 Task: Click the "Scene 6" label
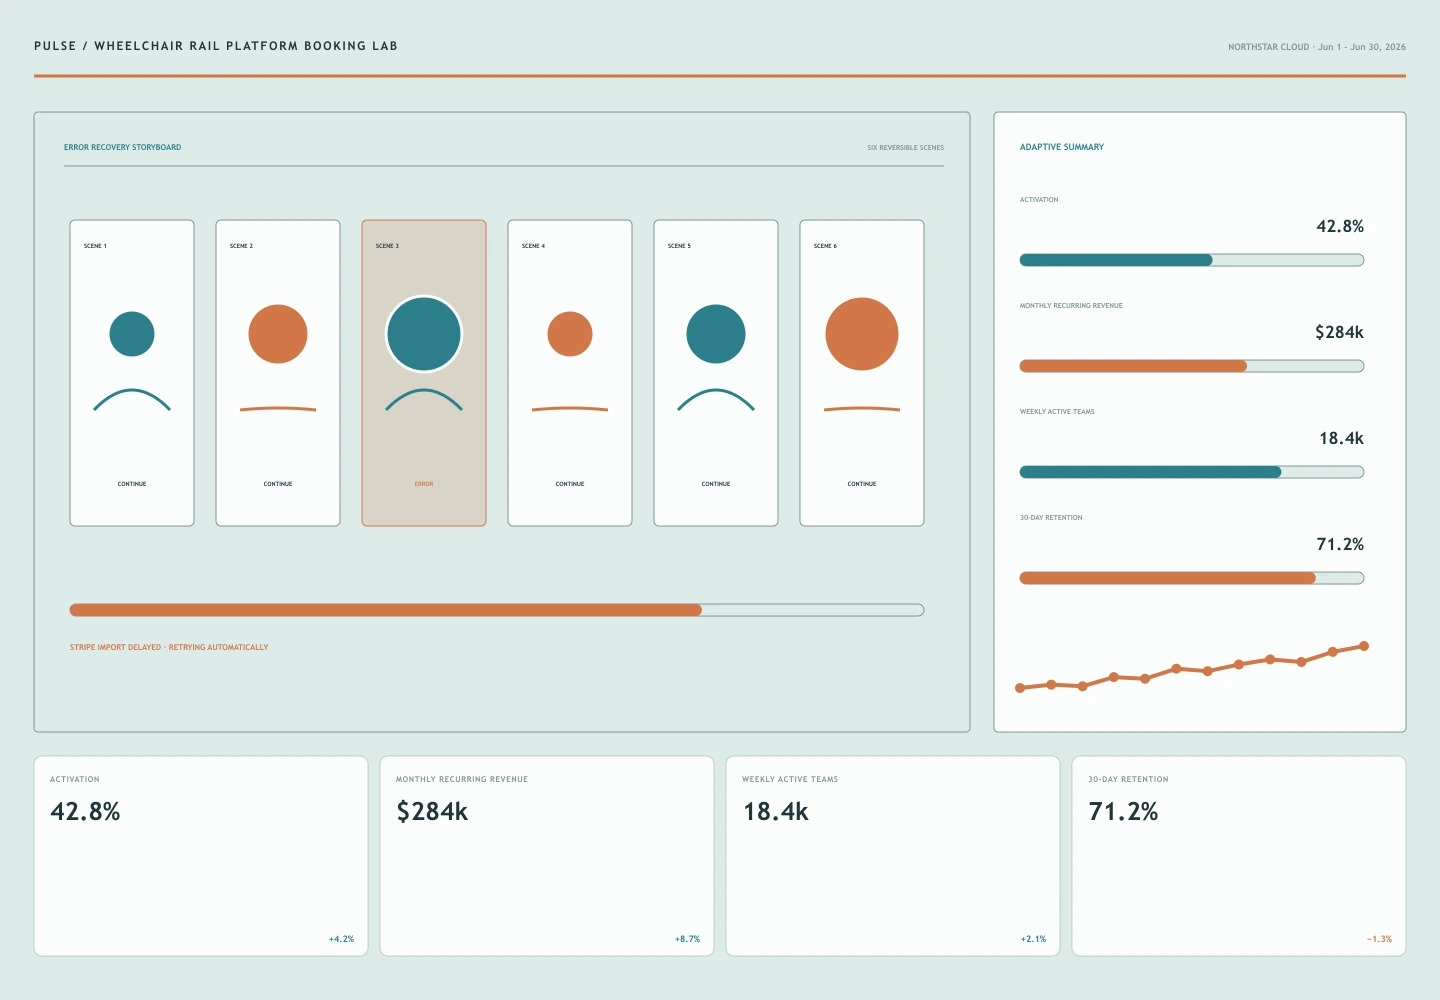pyautogui.click(x=825, y=246)
